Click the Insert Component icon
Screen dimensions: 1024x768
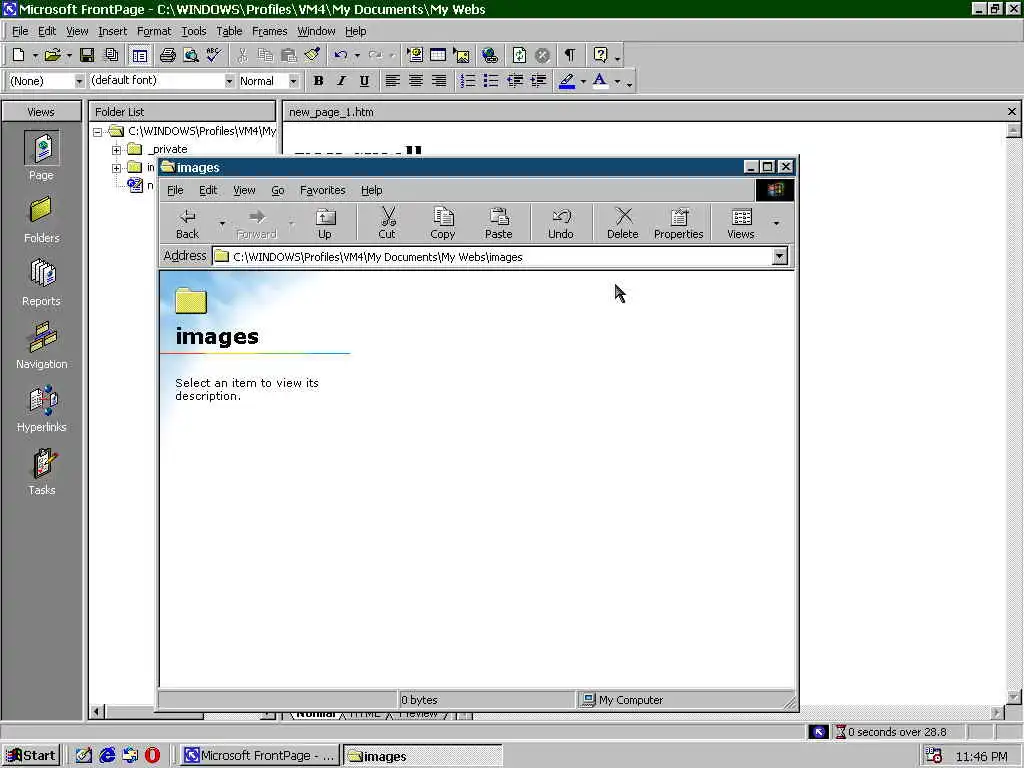pos(415,56)
